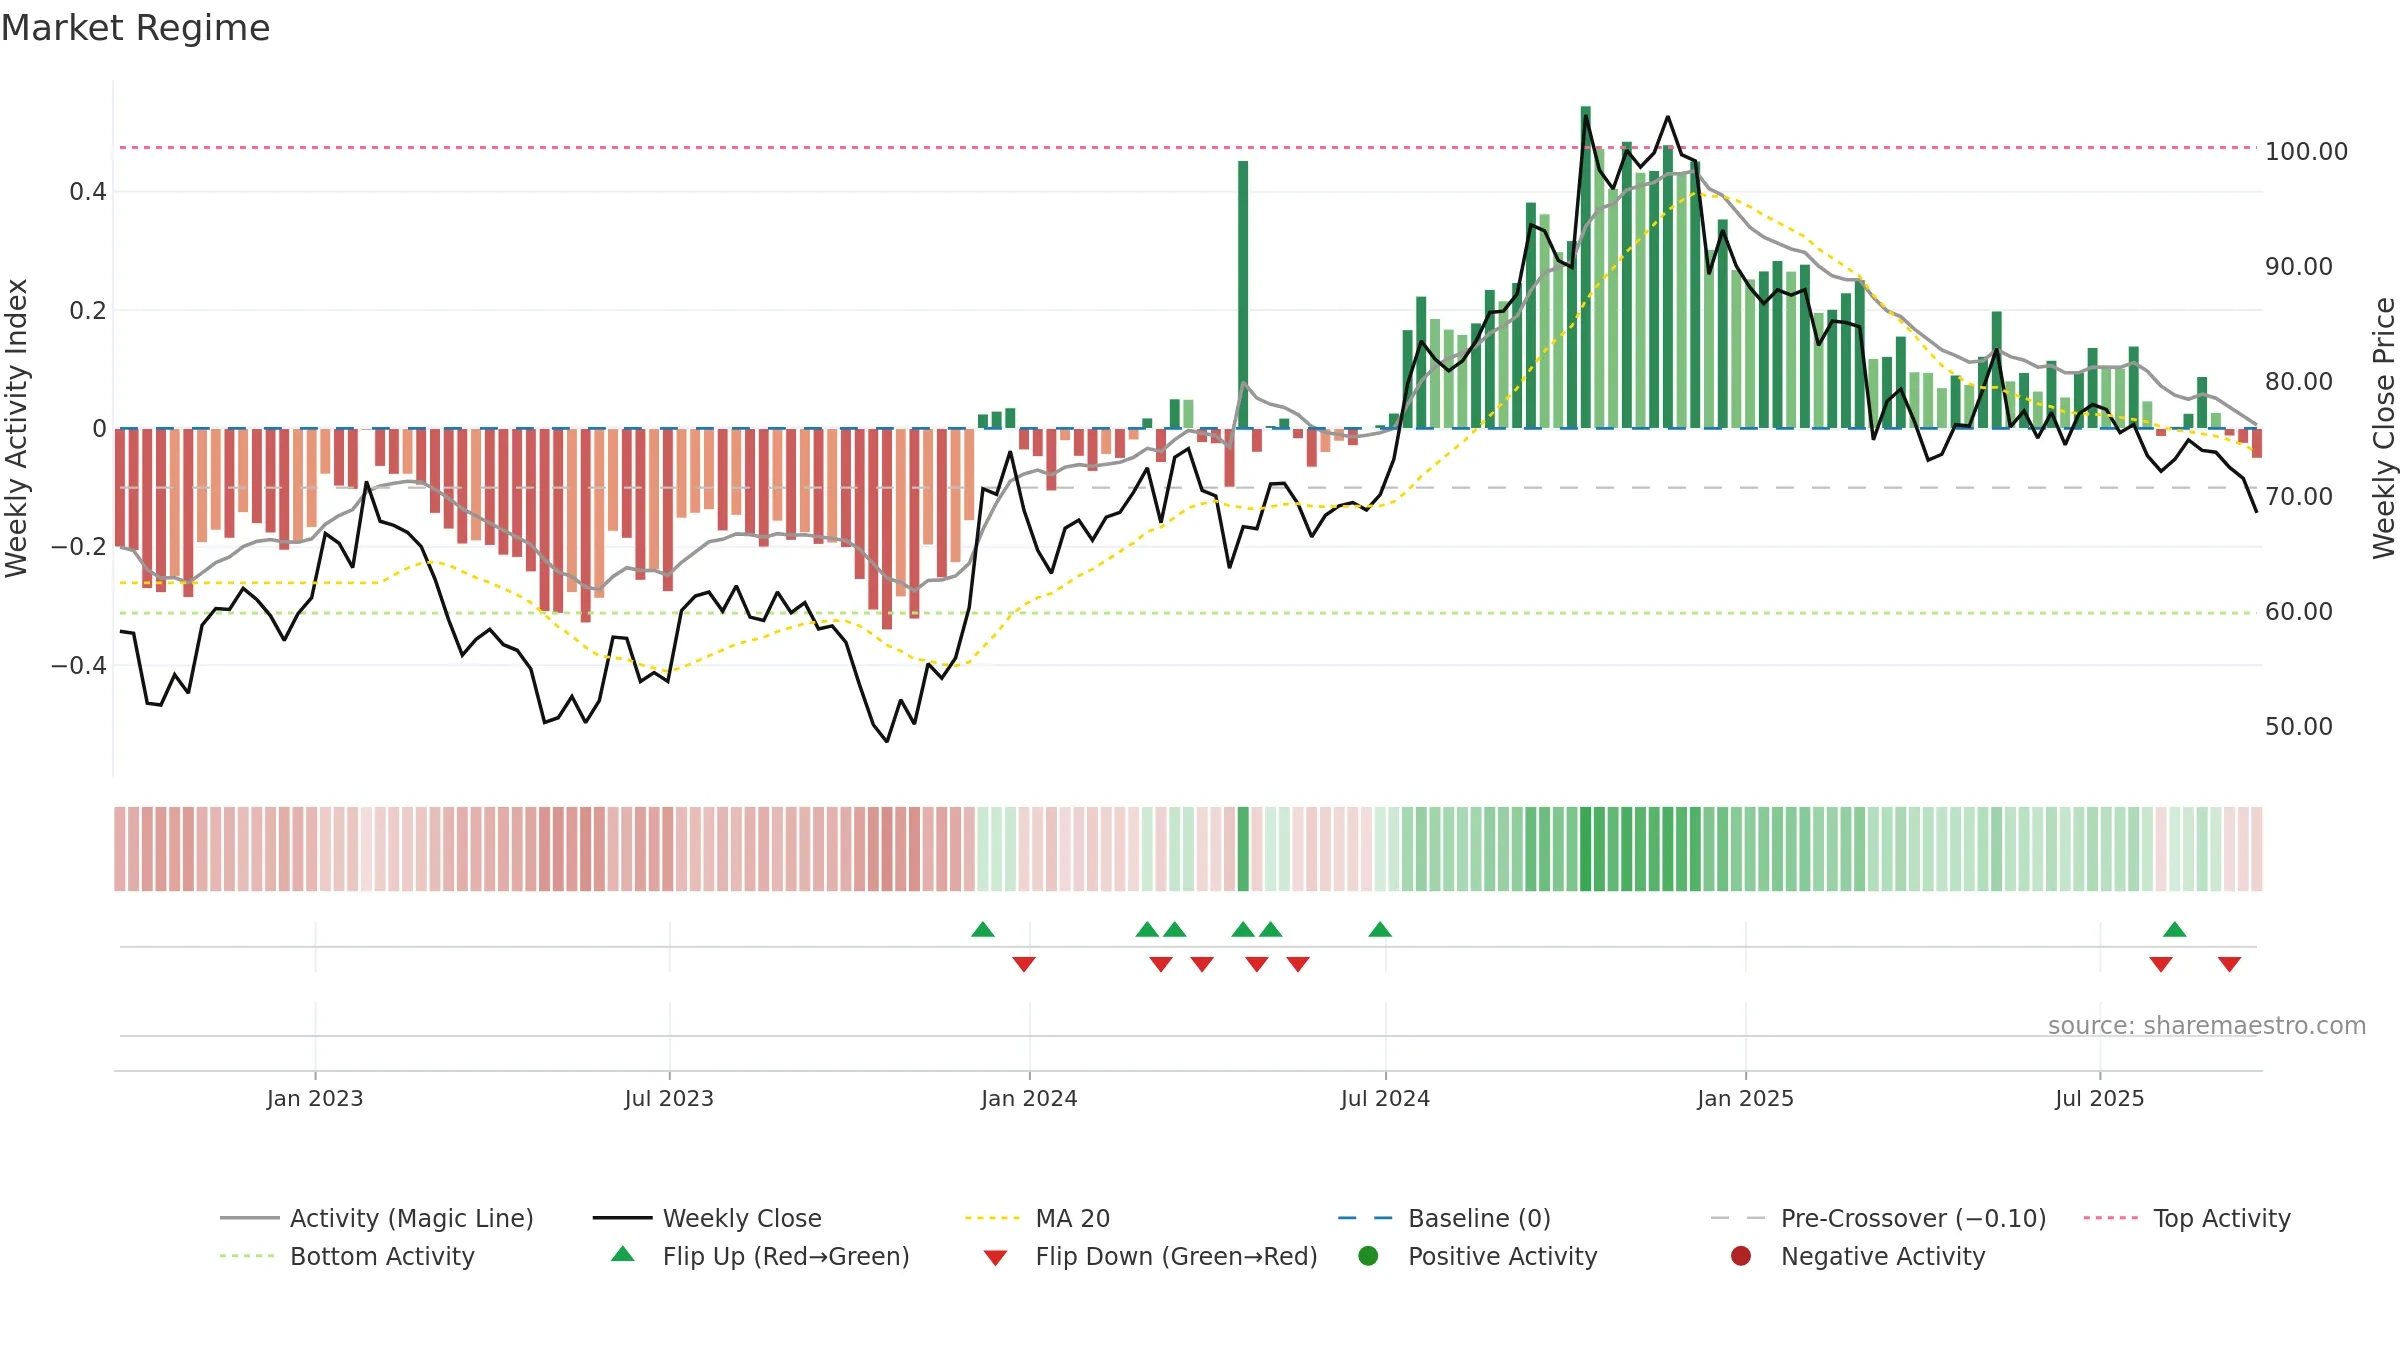Select the first Flip Up triangle before Jan 2024
Screen dimensions: 2400x1350
click(983, 929)
